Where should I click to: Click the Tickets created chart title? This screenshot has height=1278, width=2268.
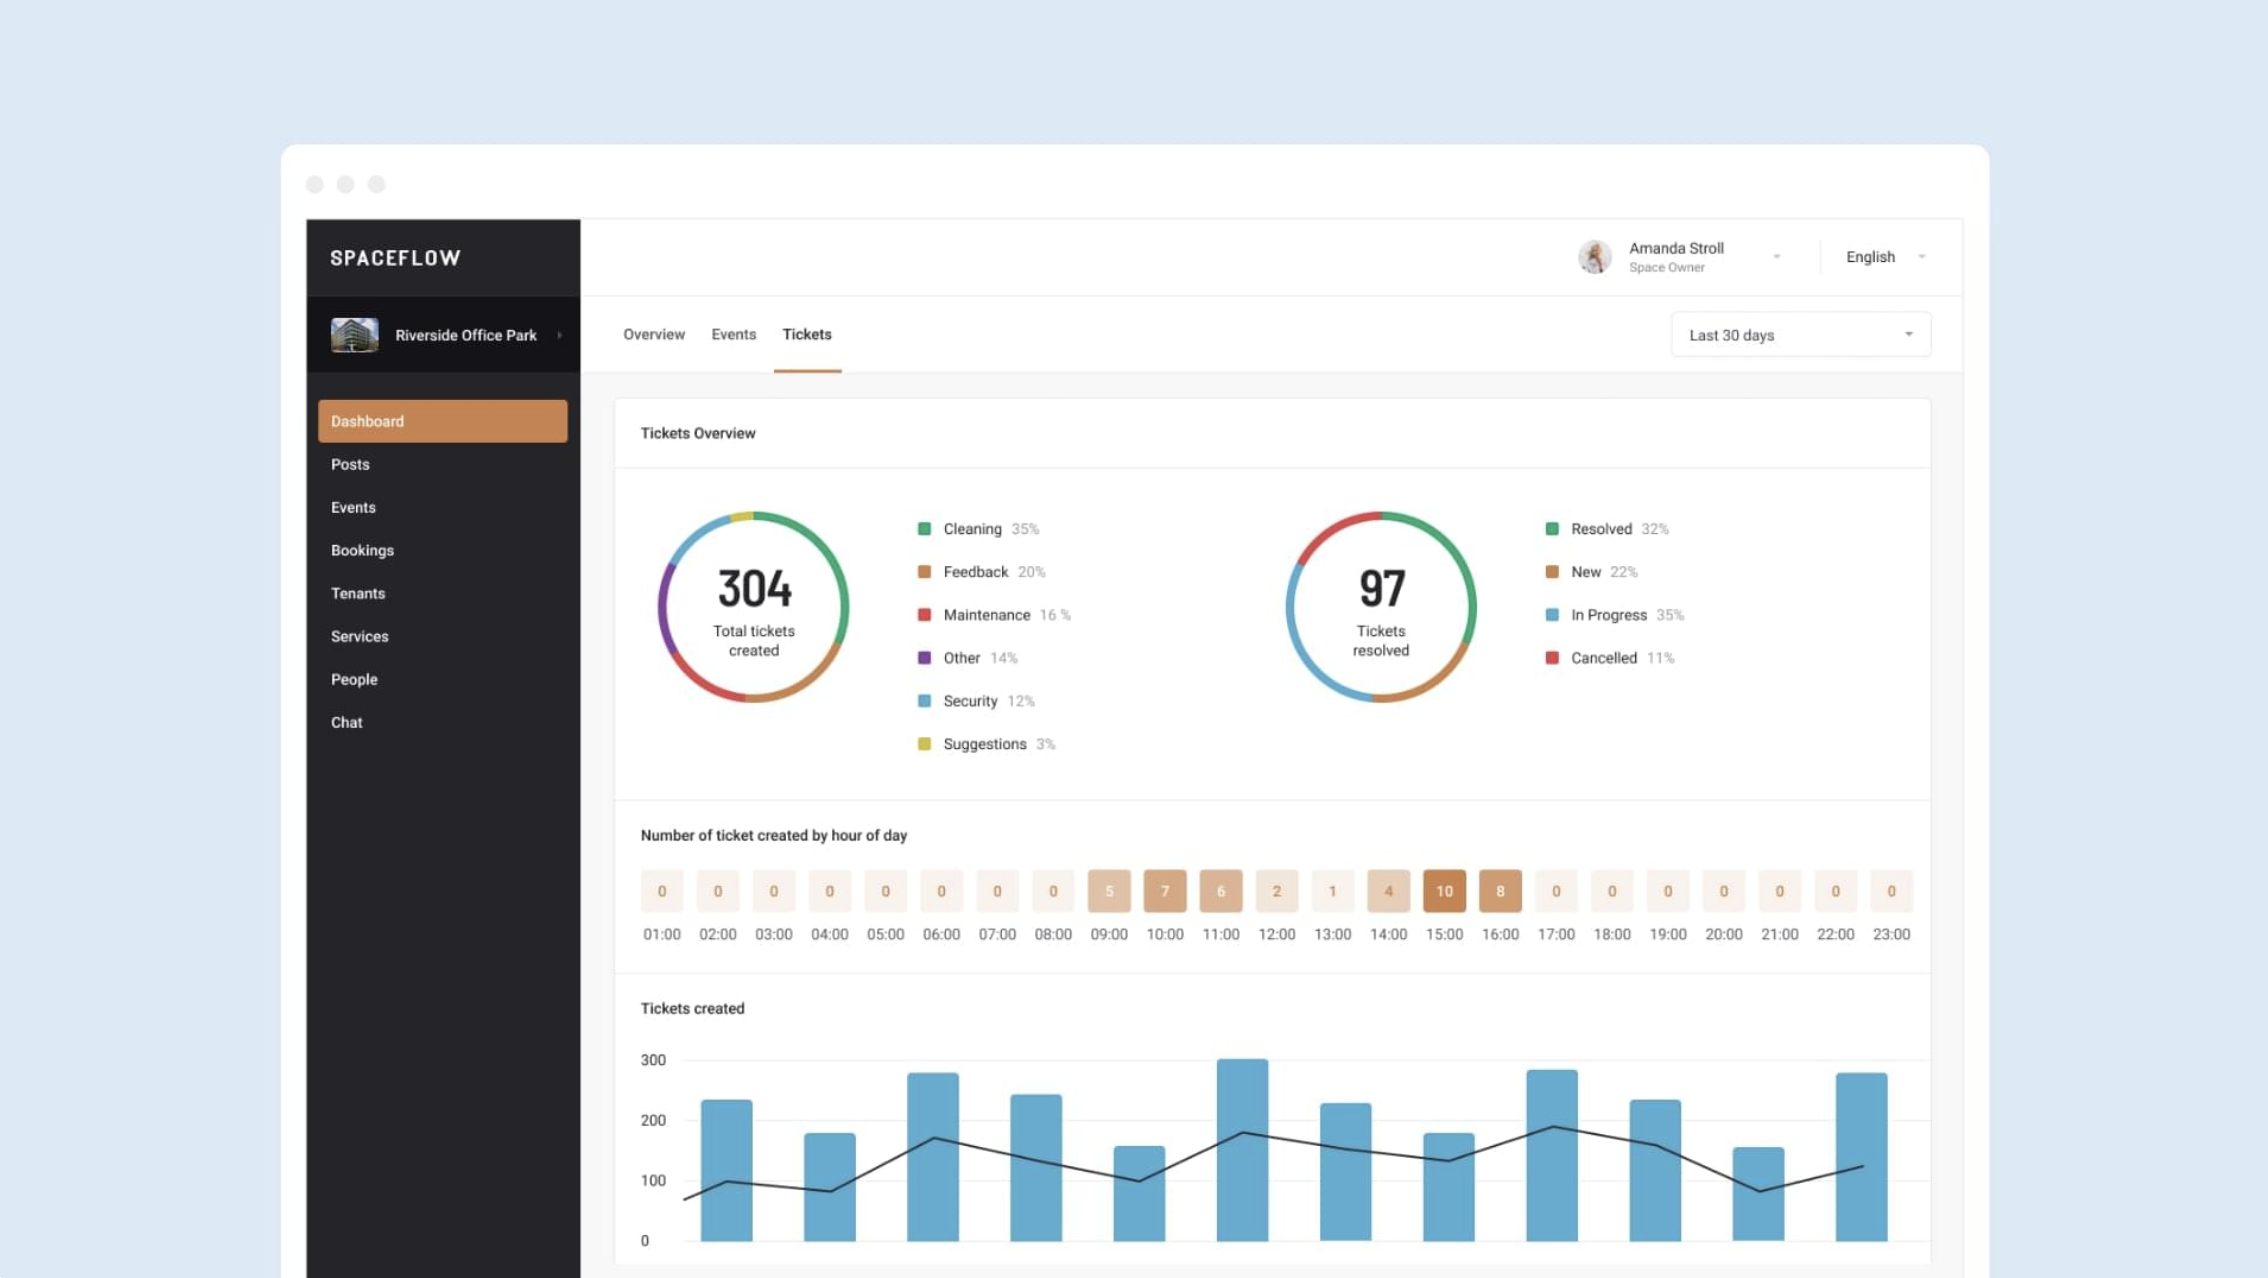click(692, 1008)
